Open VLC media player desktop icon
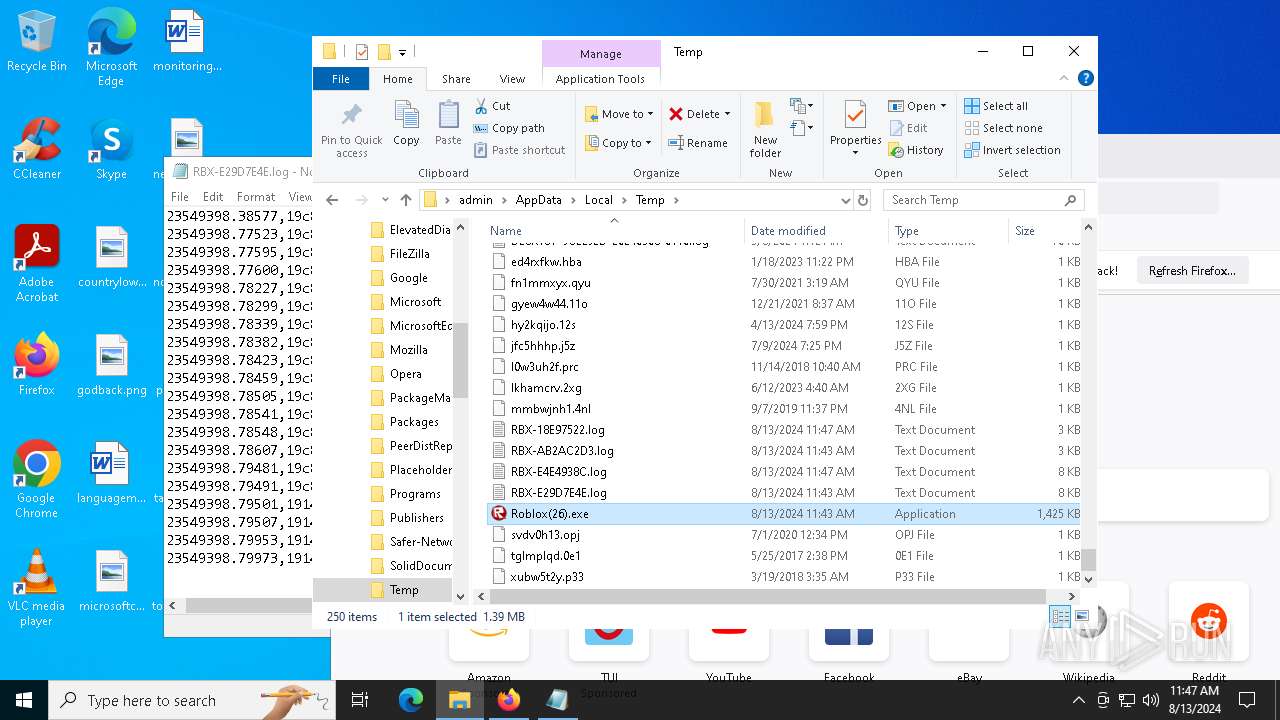 coord(36,588)
